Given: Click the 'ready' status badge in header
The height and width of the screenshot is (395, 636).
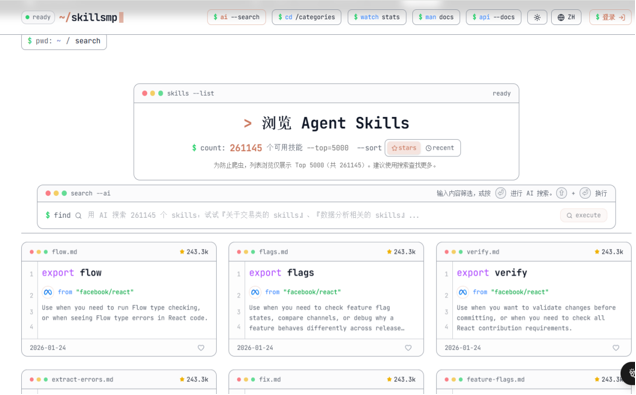Looking at the screenshot, I should (38, 17).
